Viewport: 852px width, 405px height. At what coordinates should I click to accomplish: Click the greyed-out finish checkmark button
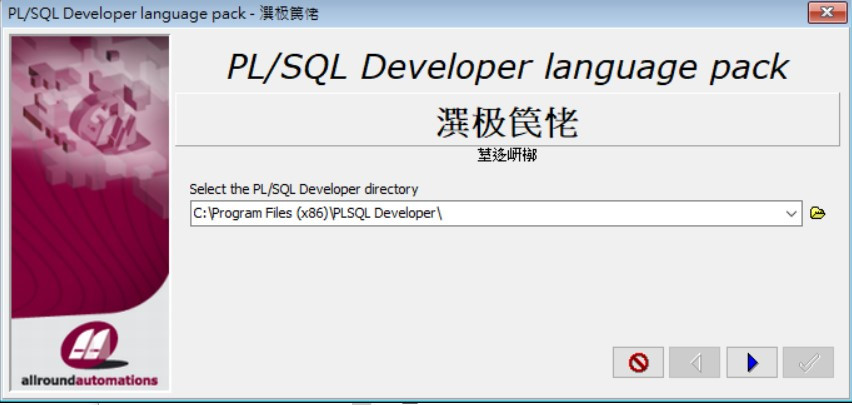point(808,362)
